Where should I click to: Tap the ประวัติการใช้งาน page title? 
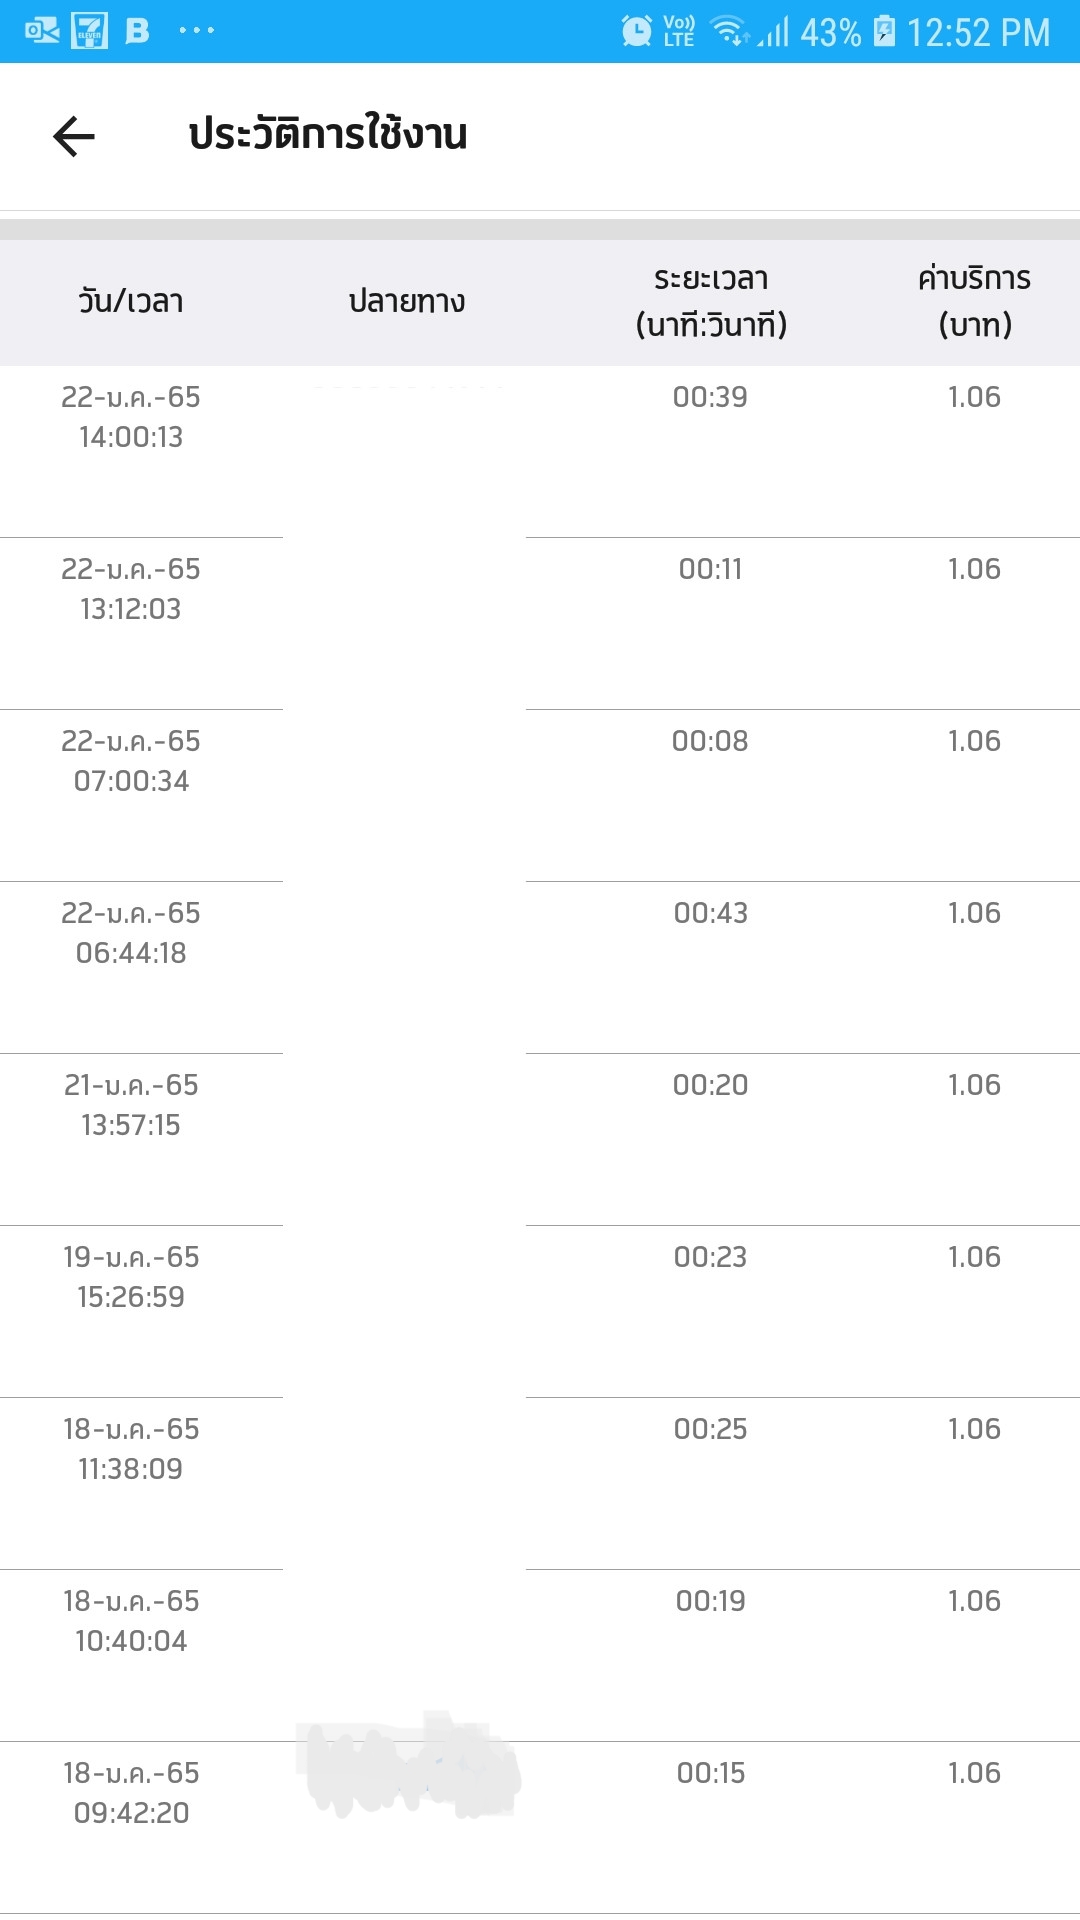[x=328, y=135]
